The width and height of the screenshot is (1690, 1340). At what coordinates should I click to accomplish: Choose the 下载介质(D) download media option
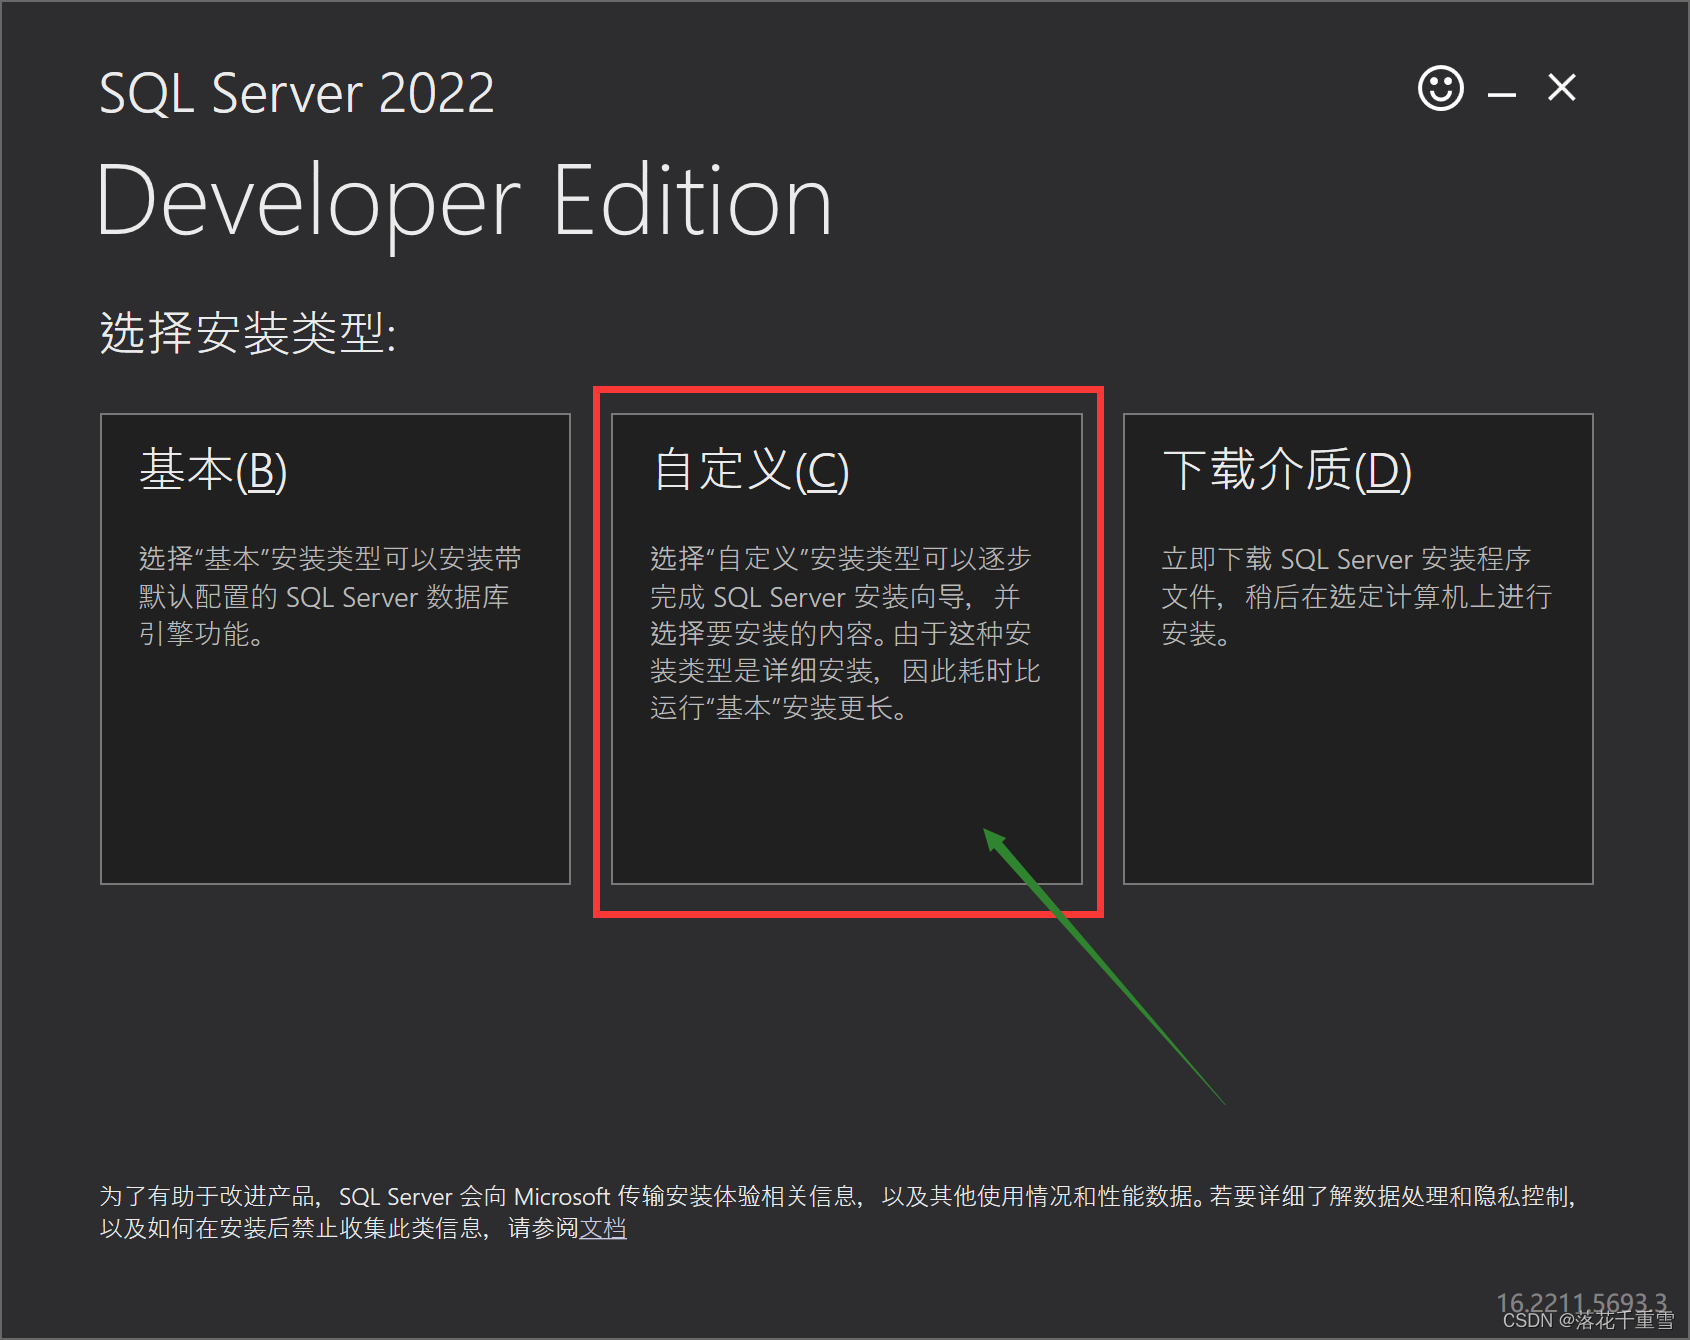1358,649
